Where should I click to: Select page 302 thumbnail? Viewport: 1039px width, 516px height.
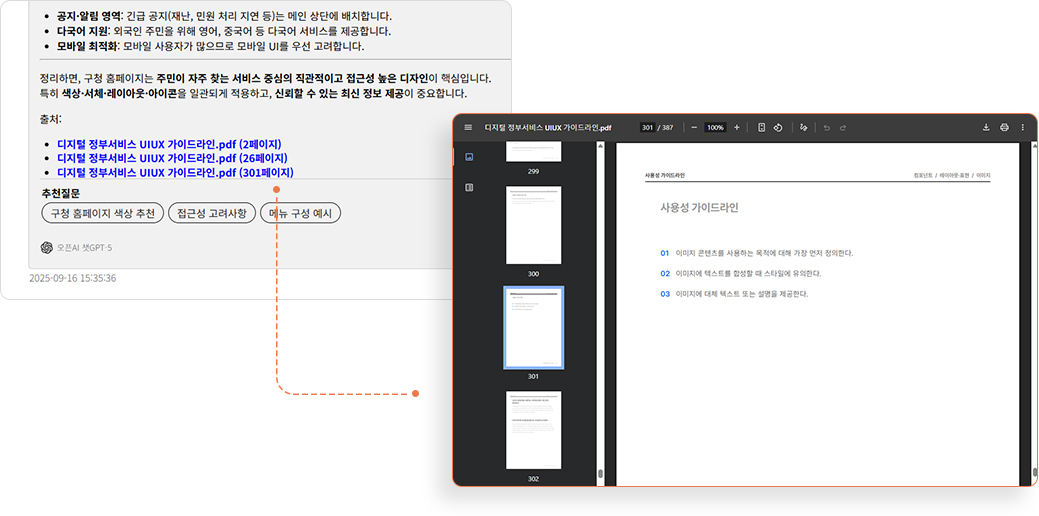533,430
